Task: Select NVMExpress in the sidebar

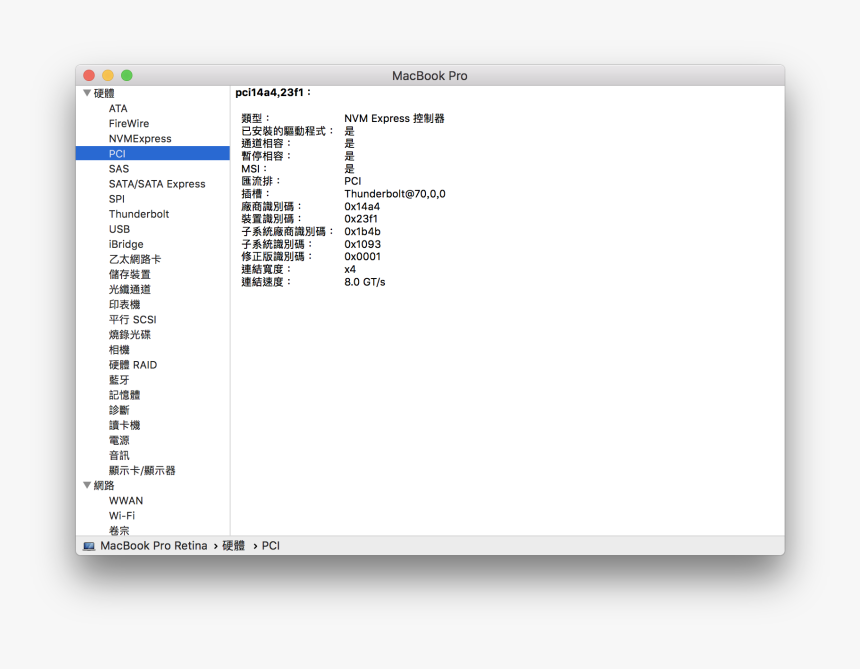Action: point(140,139)
